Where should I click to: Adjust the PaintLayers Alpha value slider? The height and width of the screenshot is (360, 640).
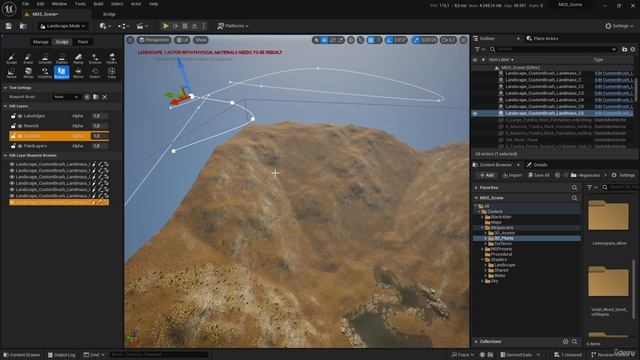pos(100,146)
